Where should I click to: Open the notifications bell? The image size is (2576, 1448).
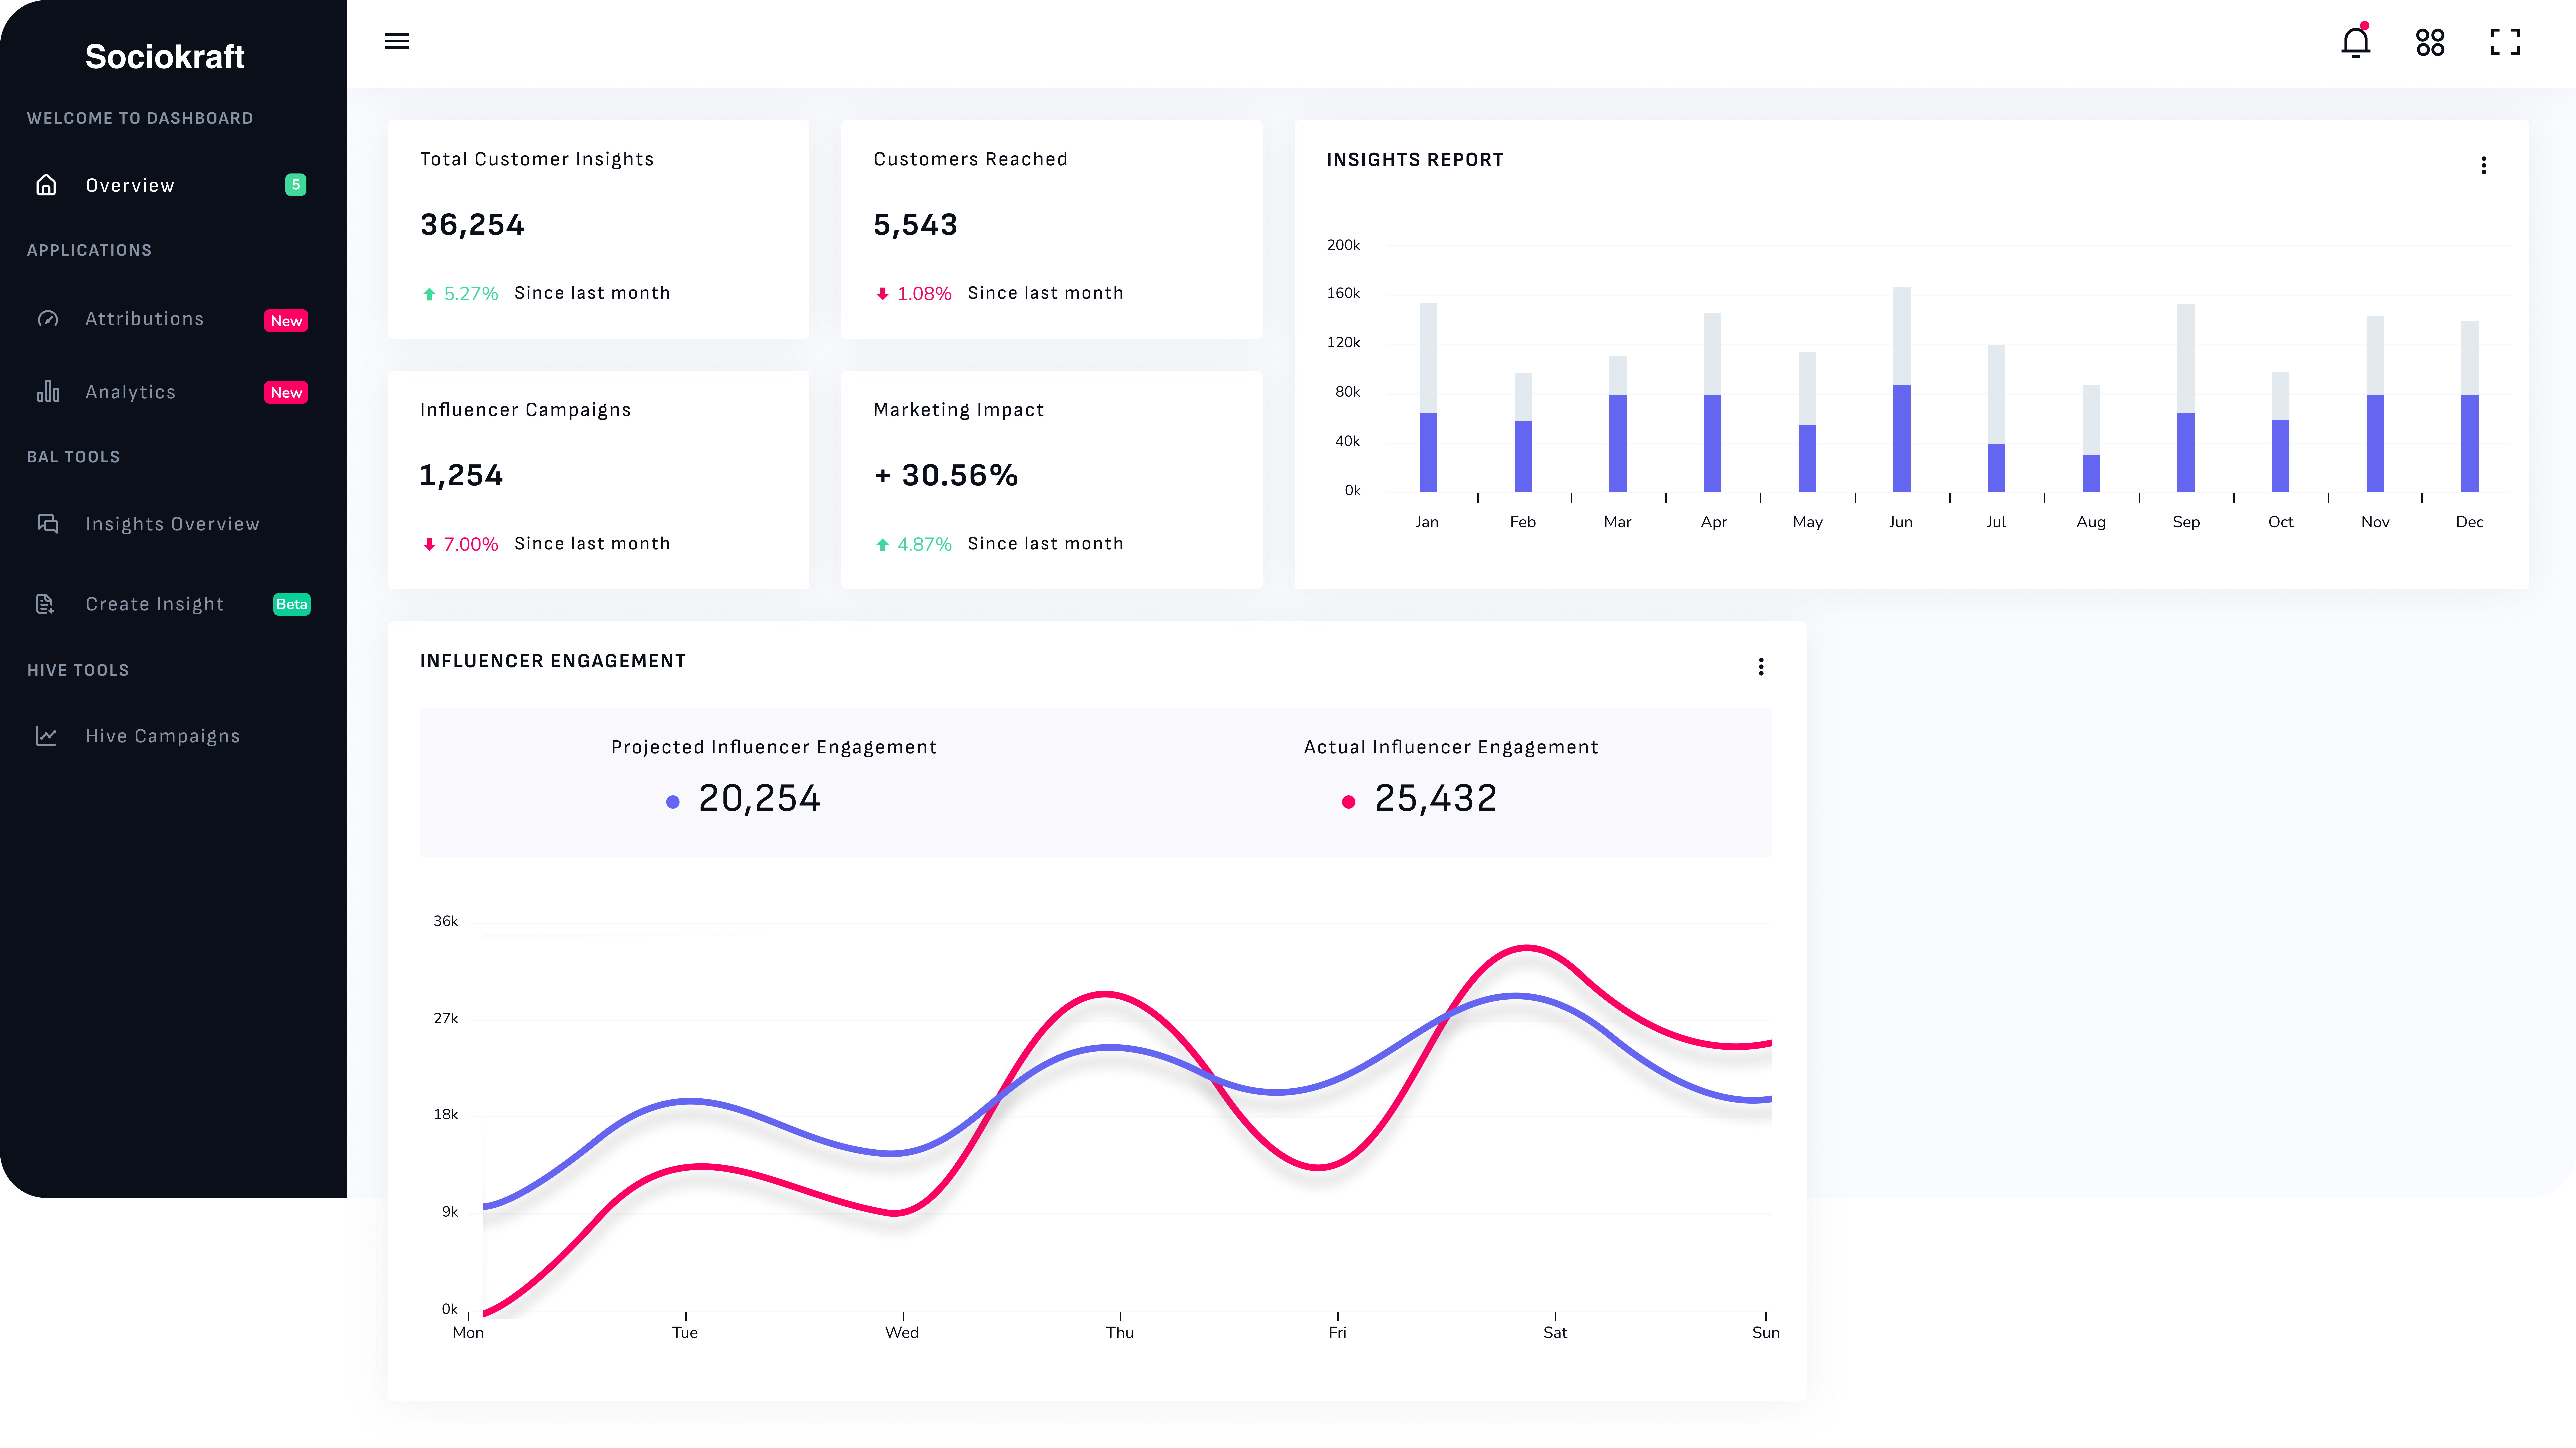(2356, 41)
